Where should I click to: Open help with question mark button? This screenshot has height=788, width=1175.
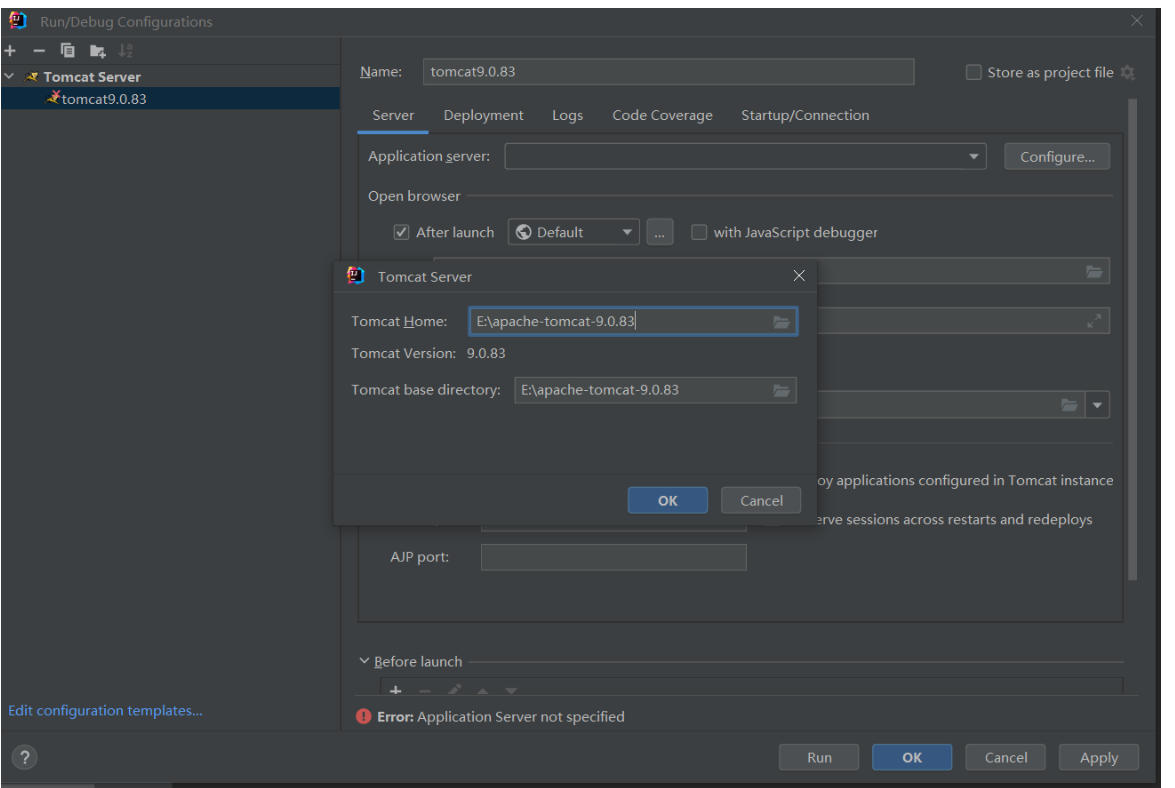click(x=25, y=757)
